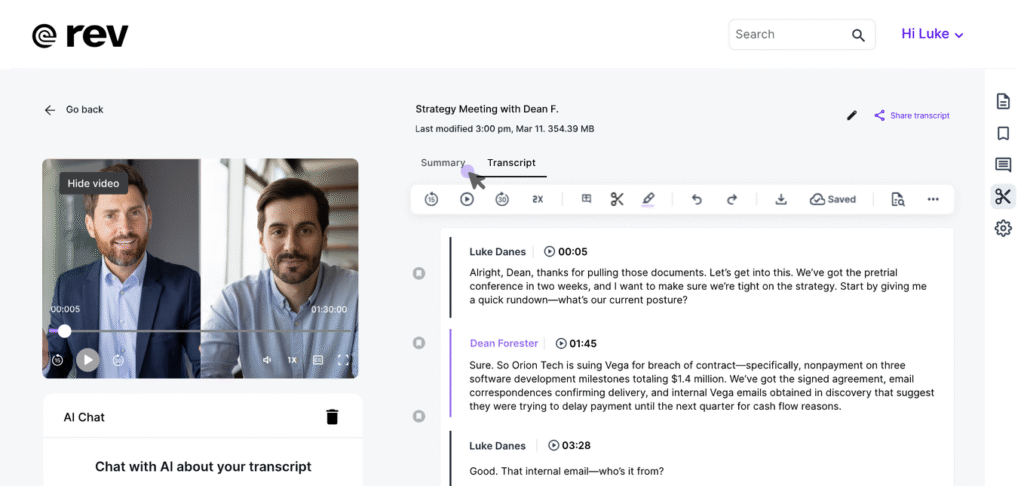1024x486 pixels.
Task: Go back to previous page
Action: 74,110
